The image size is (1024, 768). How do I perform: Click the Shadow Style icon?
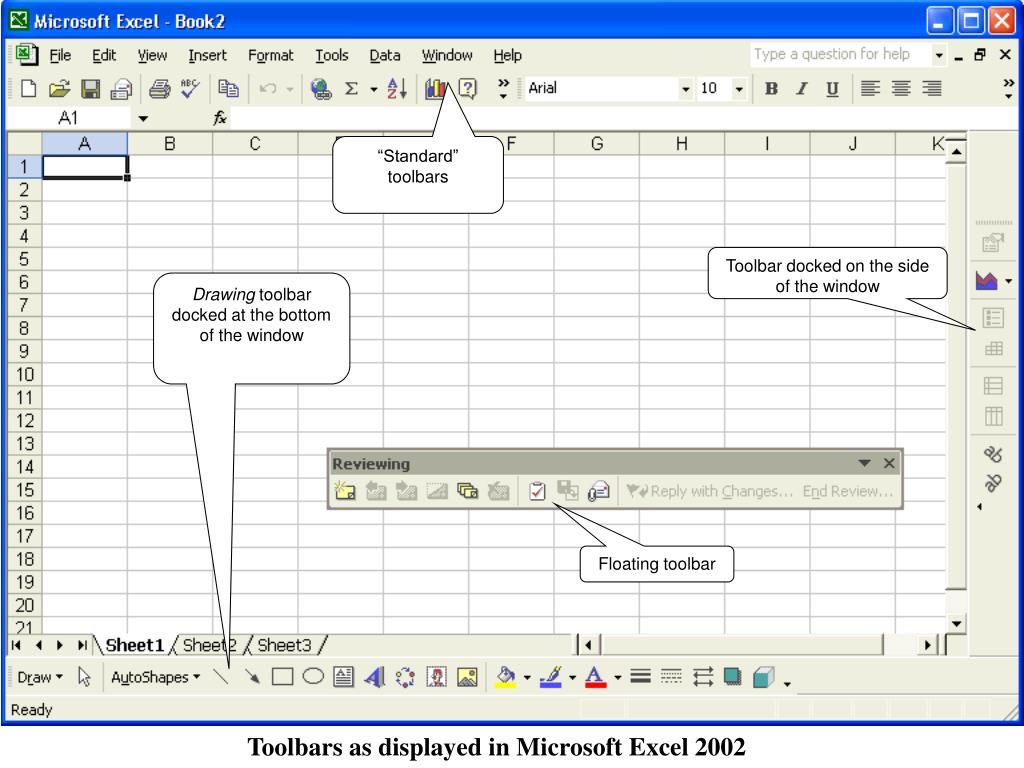[x=733, y=677]
